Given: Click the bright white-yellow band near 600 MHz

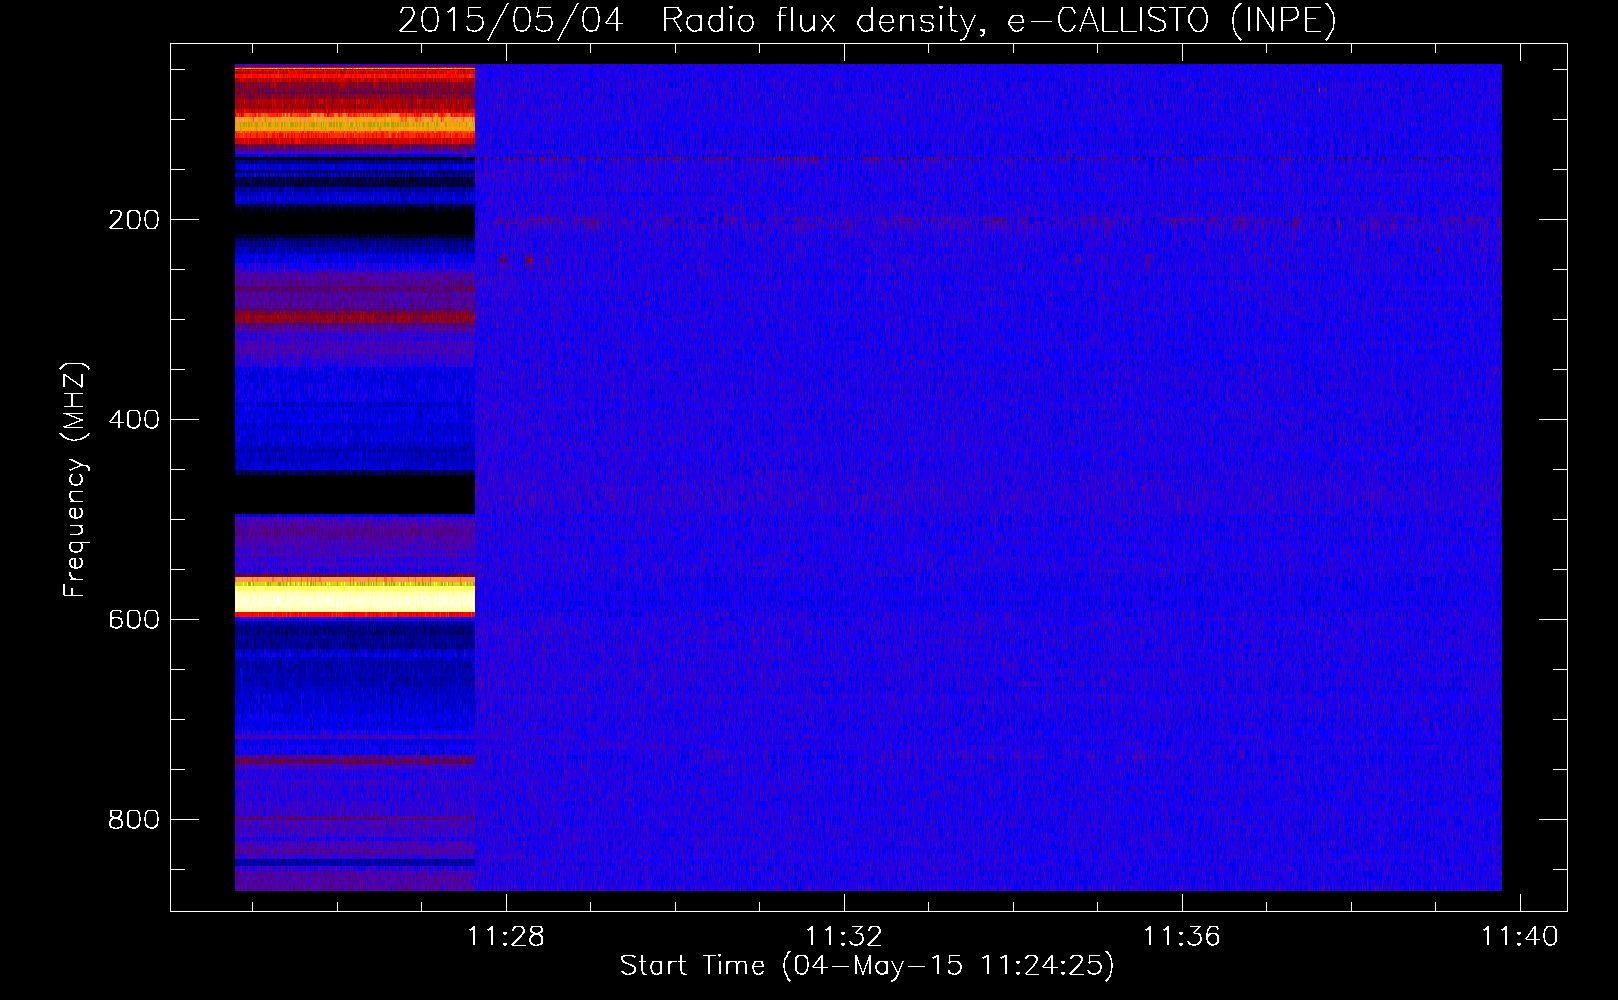Looking at the screenshot, I should click(355, 597).
